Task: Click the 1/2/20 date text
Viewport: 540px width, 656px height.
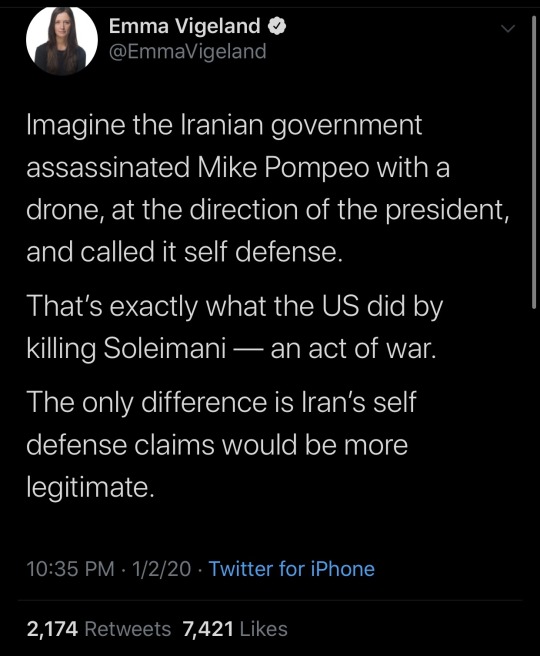Action: pos(161,569)
